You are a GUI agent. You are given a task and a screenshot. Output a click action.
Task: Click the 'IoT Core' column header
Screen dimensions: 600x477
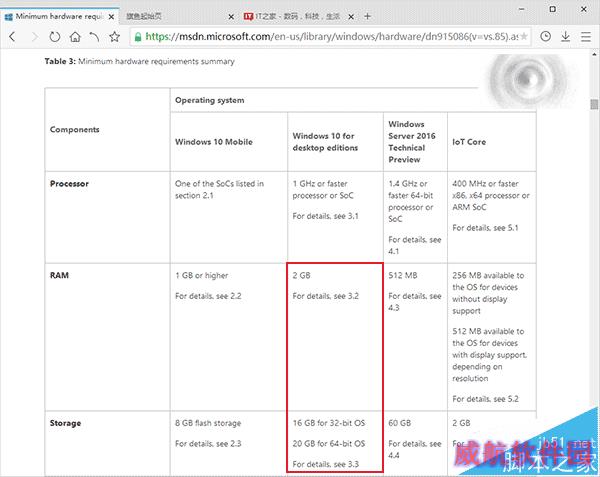(469, 142)
